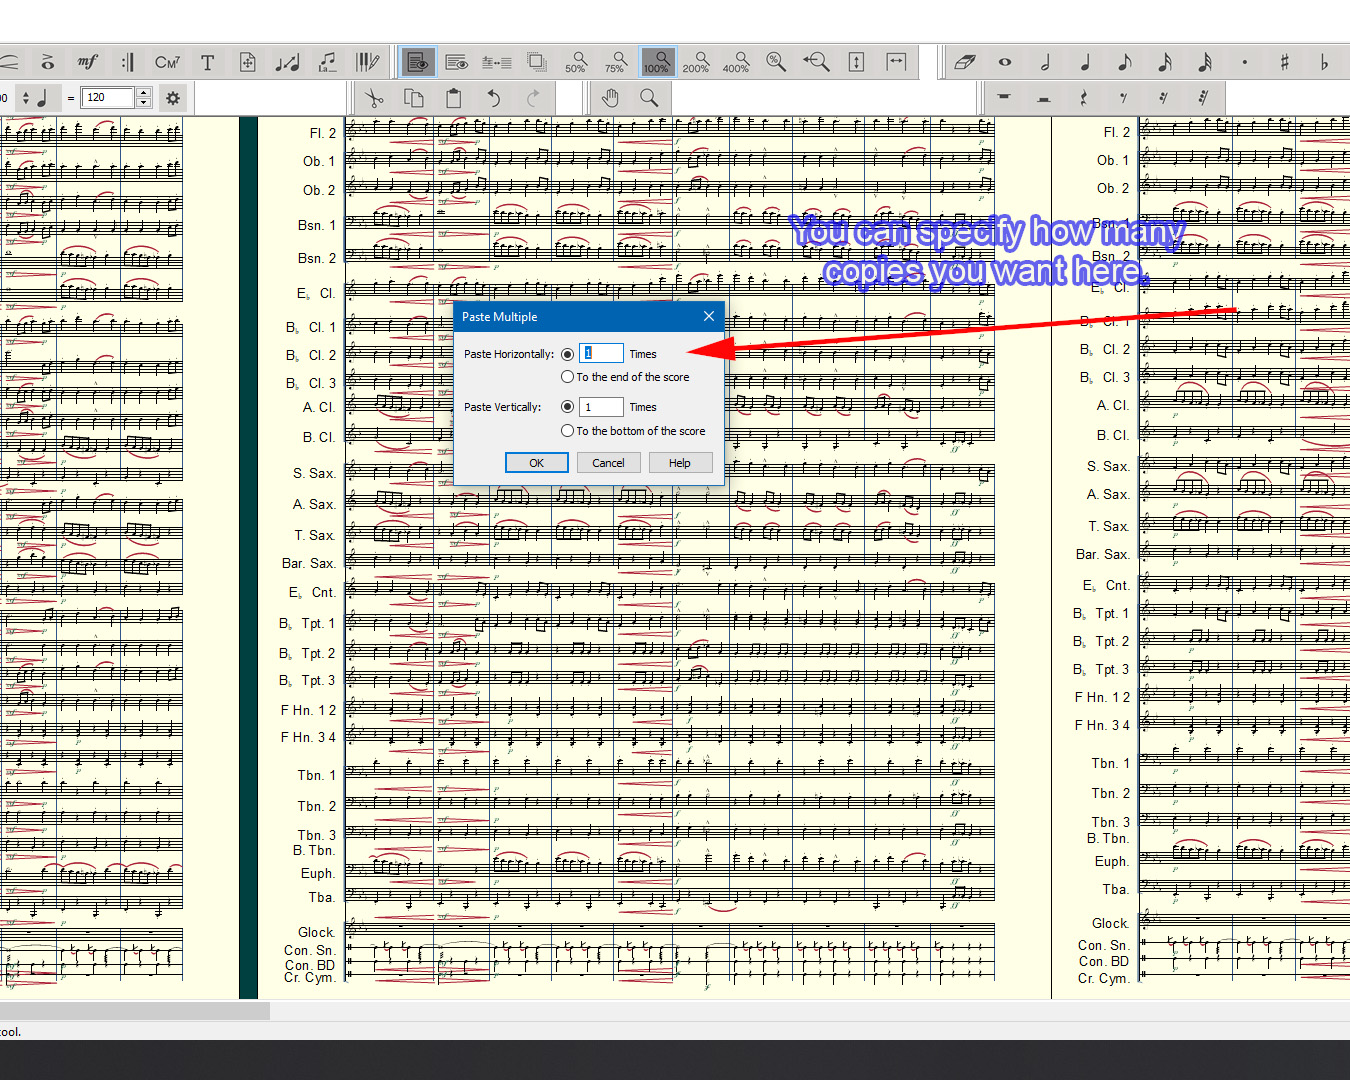
Task: Click OK in Paste Multiple dialog
Action: (x=536, y=463)
